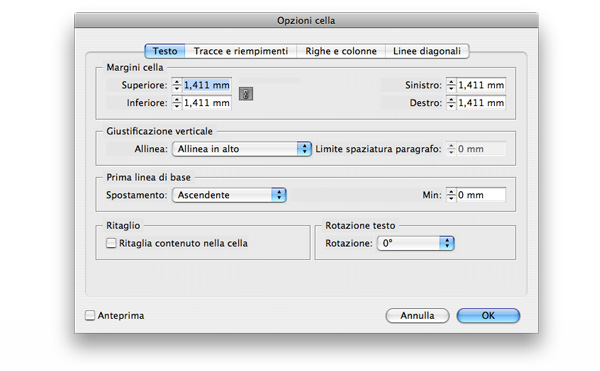The image size is (600, 371).
Task: Click the Destro margin value field
Action: point(481,103)
